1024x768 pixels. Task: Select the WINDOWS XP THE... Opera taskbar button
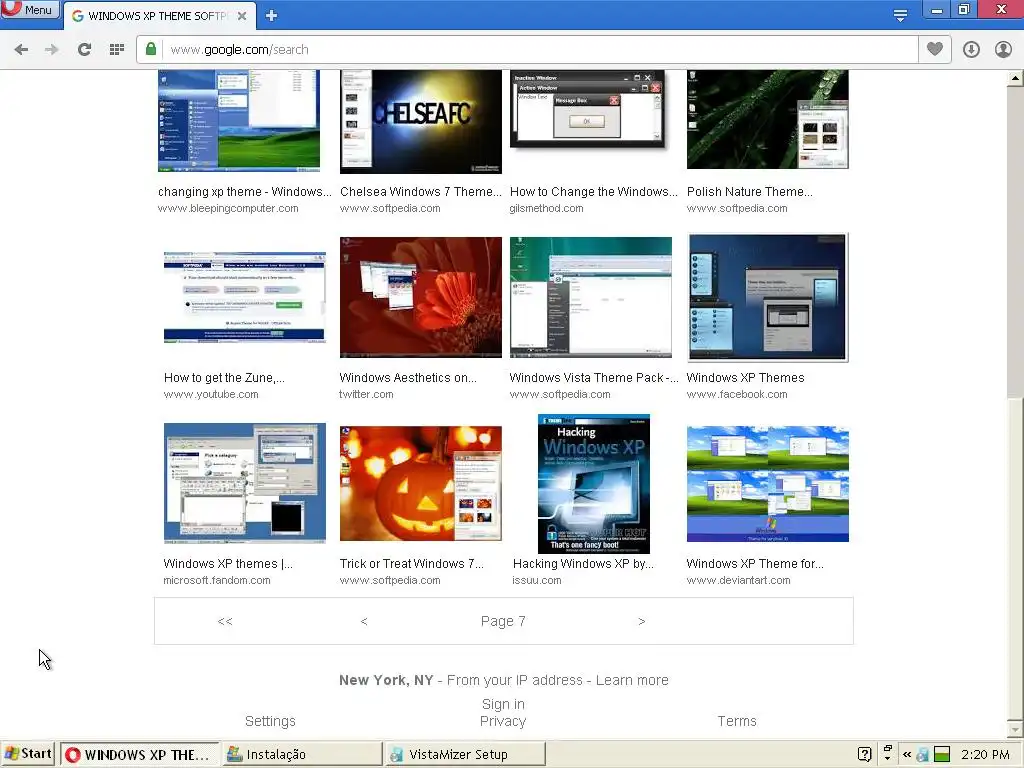(x=140, y=754)
